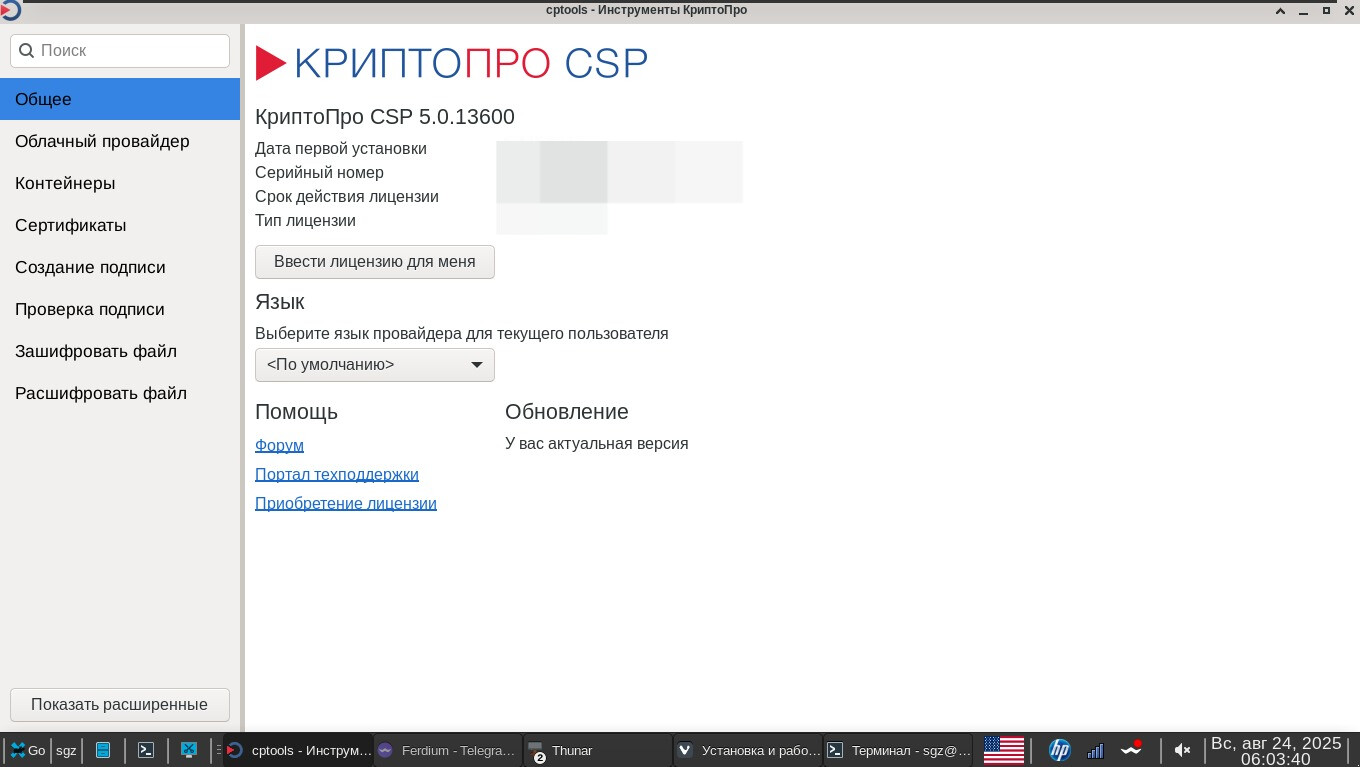Open the network signal tray icon
Viewport: 1360px width, 767px height.
(x=1095, y=750)
